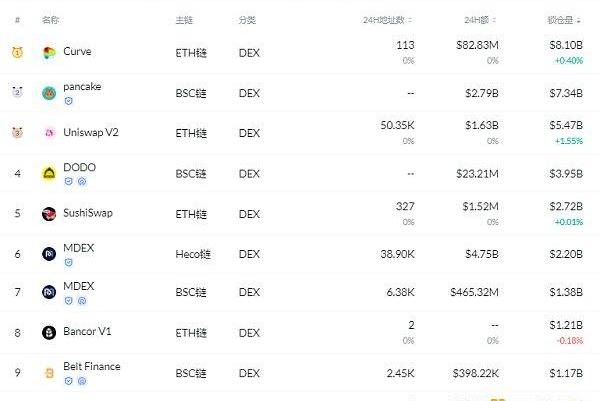Click the shield badge under DODO
Viewport: 600px width, 401px height.
coord(68,181)
